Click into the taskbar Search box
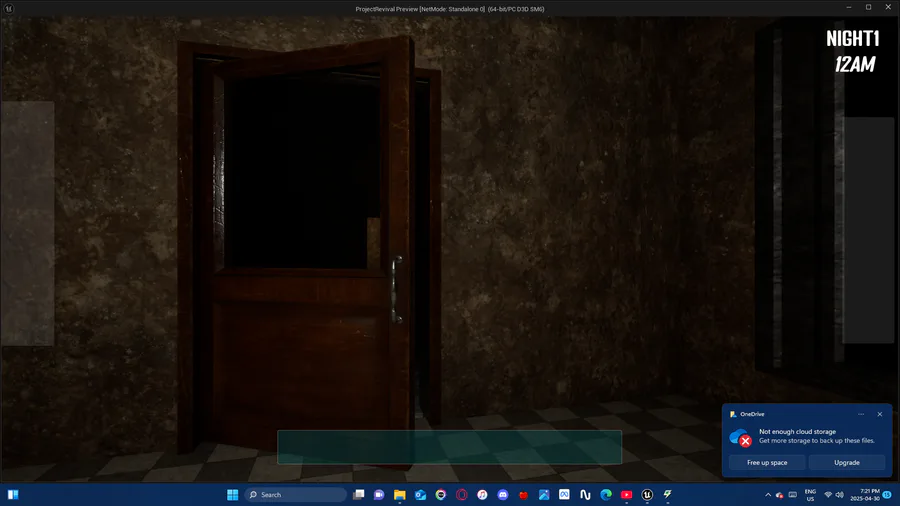The width and height of the screenshot is (900, 506). tap(296, 495)
